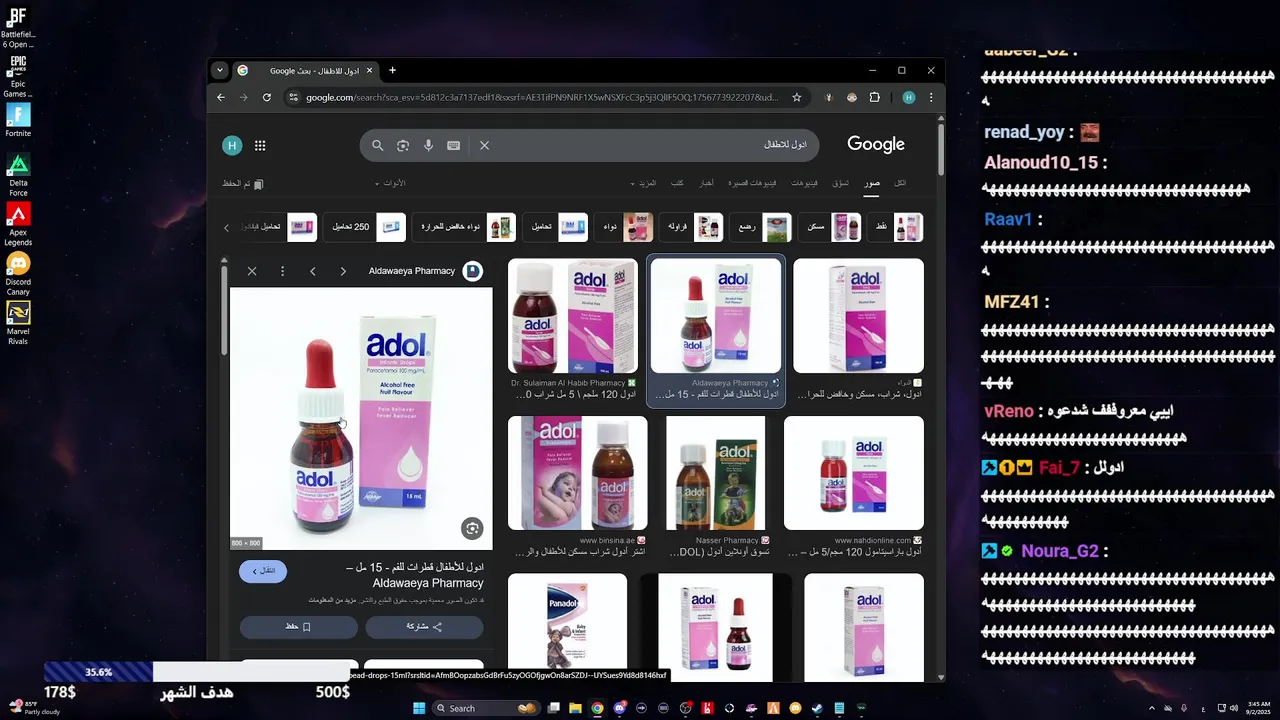This screenshot has height=720, width=1280.
Task: Launch the Fortnite desktop shortcut
Action: (x=18, y=120)
